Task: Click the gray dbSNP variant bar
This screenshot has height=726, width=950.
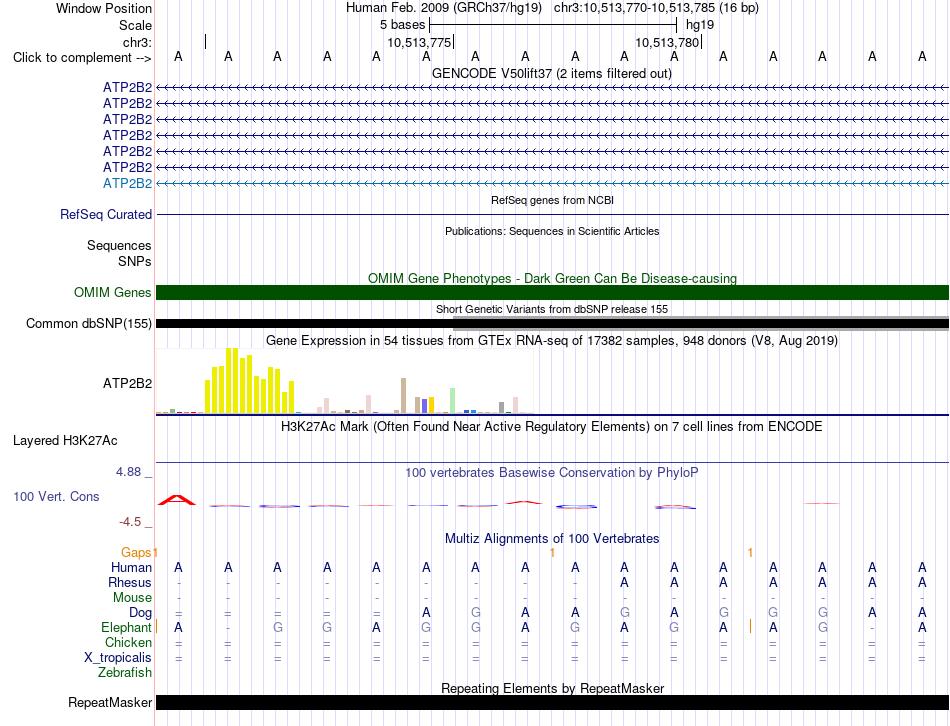Action: coord(701,323)
